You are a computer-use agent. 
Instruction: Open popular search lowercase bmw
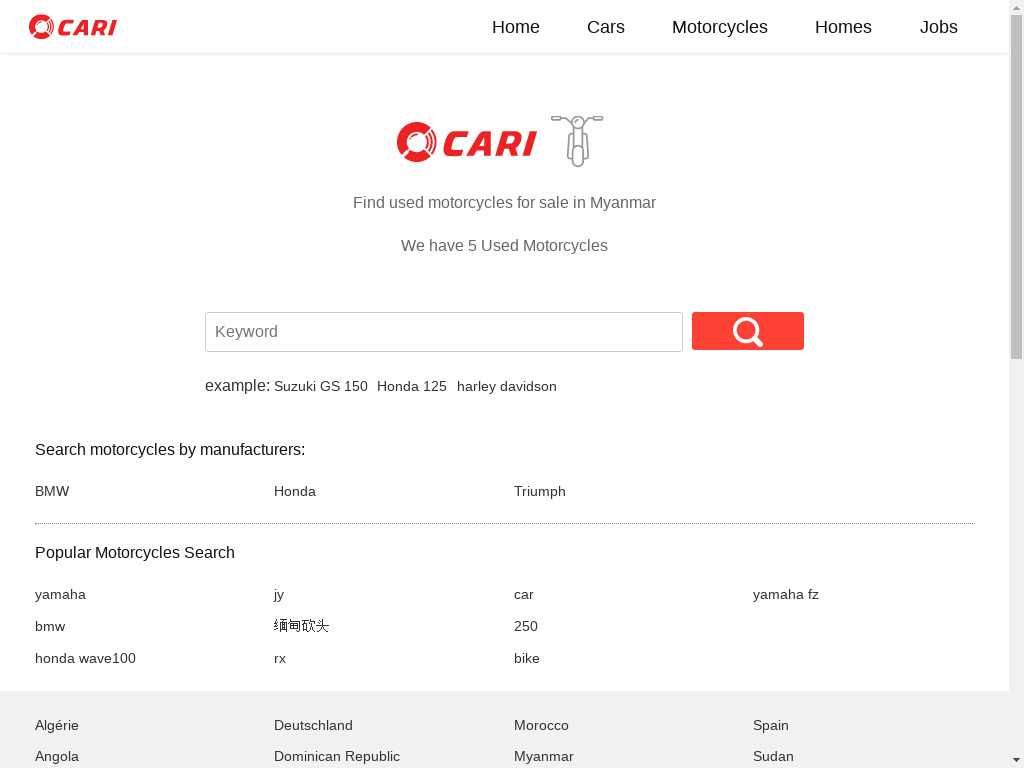point(50,626)
